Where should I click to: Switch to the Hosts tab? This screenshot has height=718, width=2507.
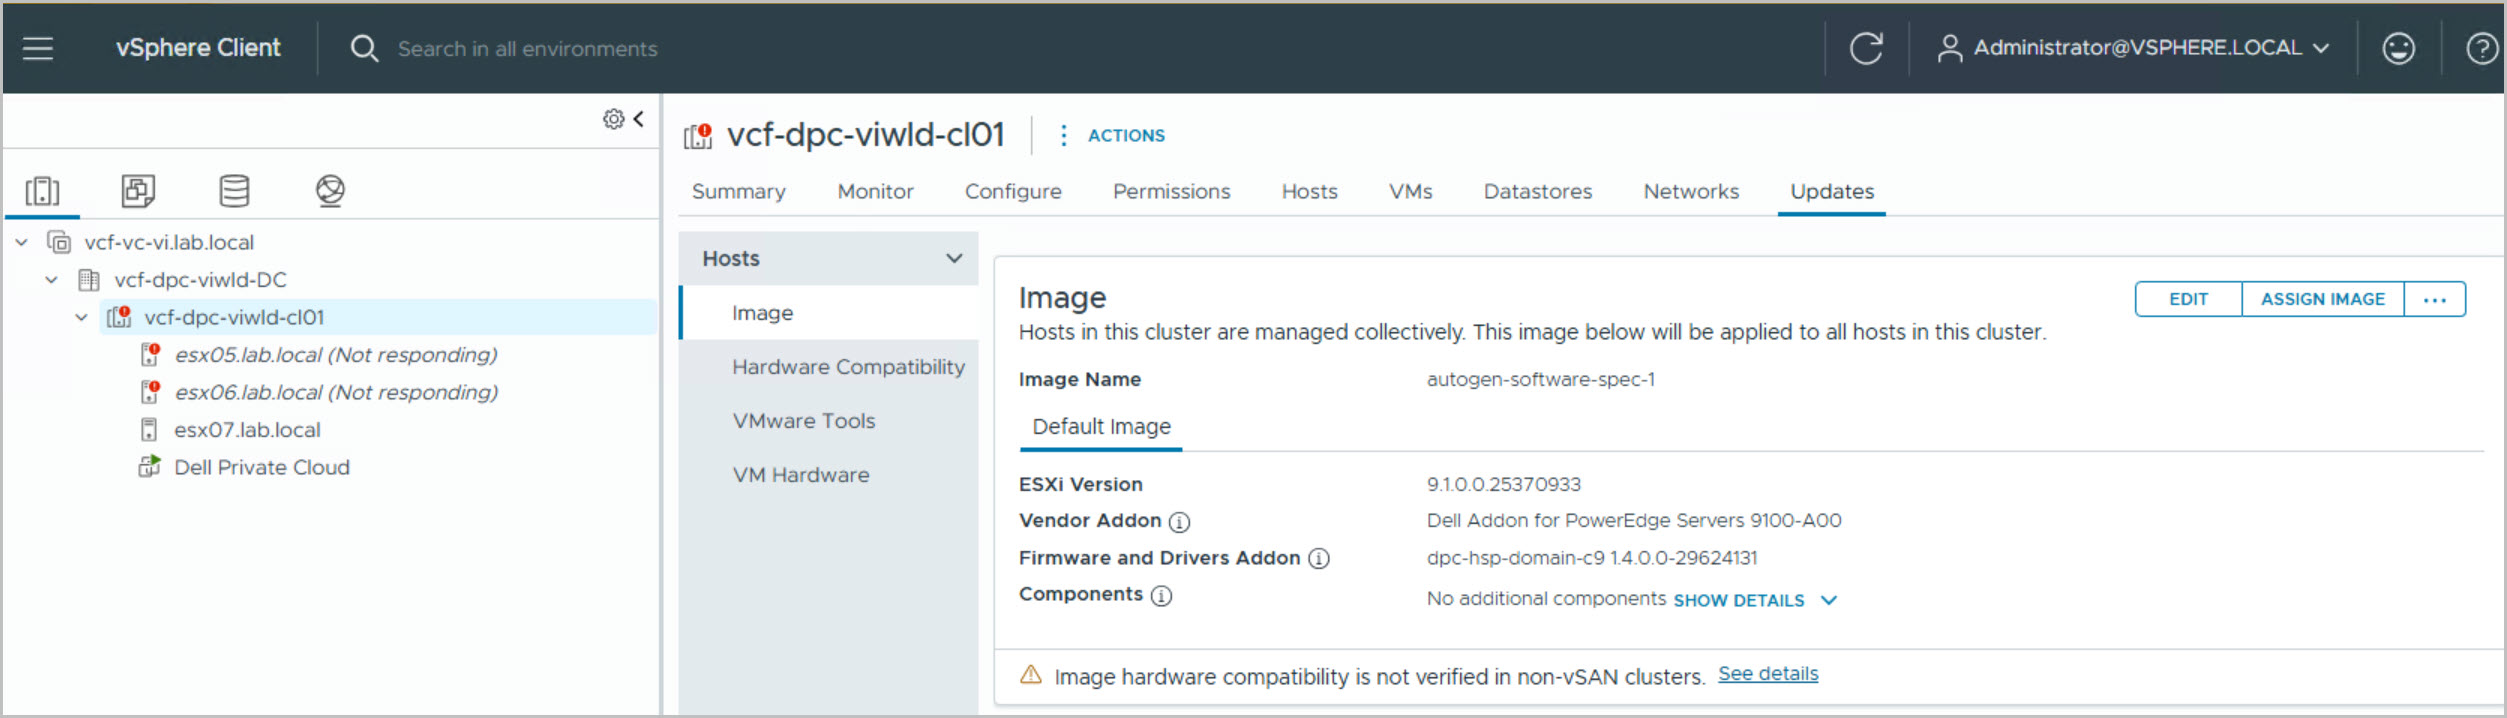[x=1310, y=191]
